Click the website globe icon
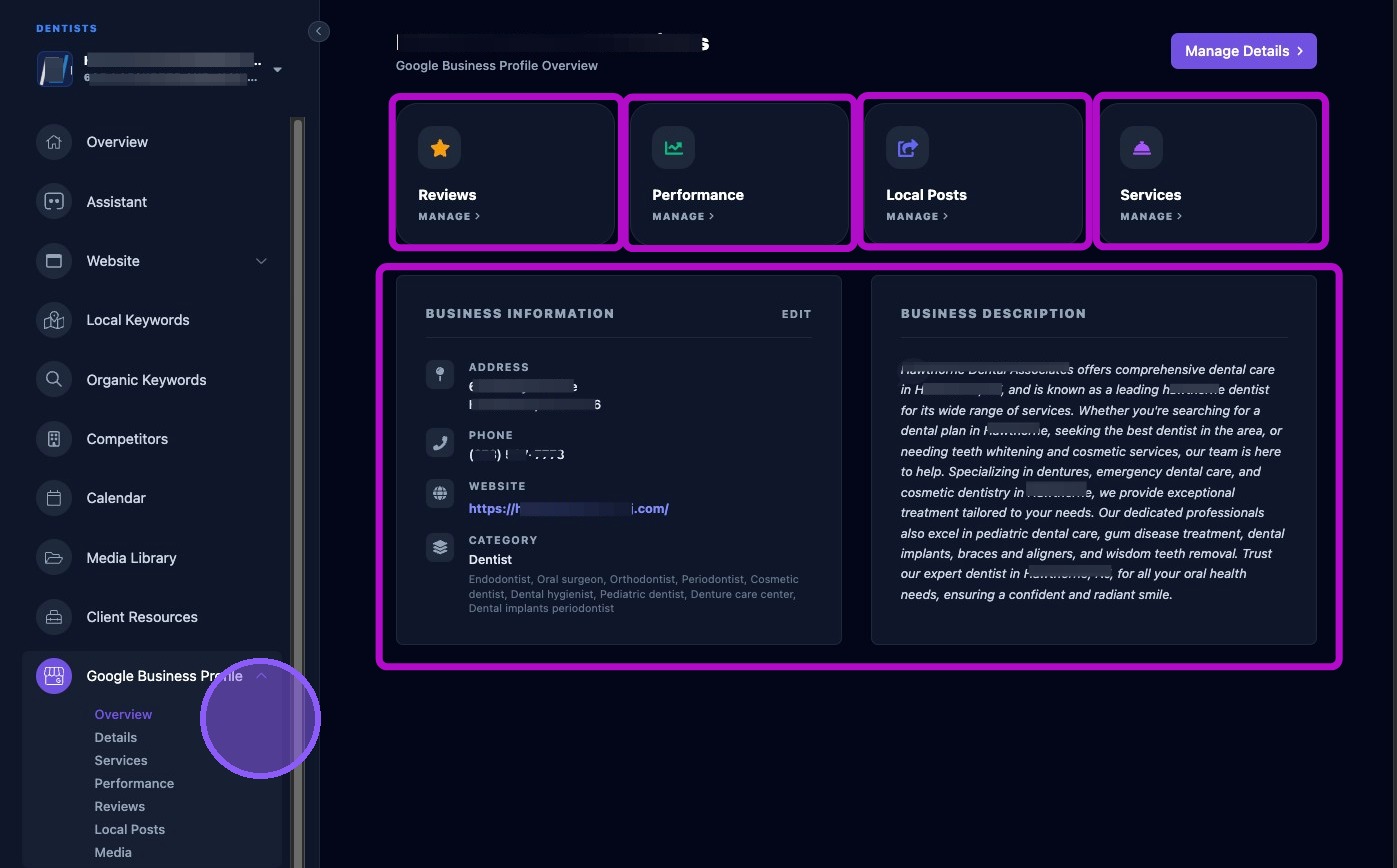1397x868 pixels. (440, 494)
